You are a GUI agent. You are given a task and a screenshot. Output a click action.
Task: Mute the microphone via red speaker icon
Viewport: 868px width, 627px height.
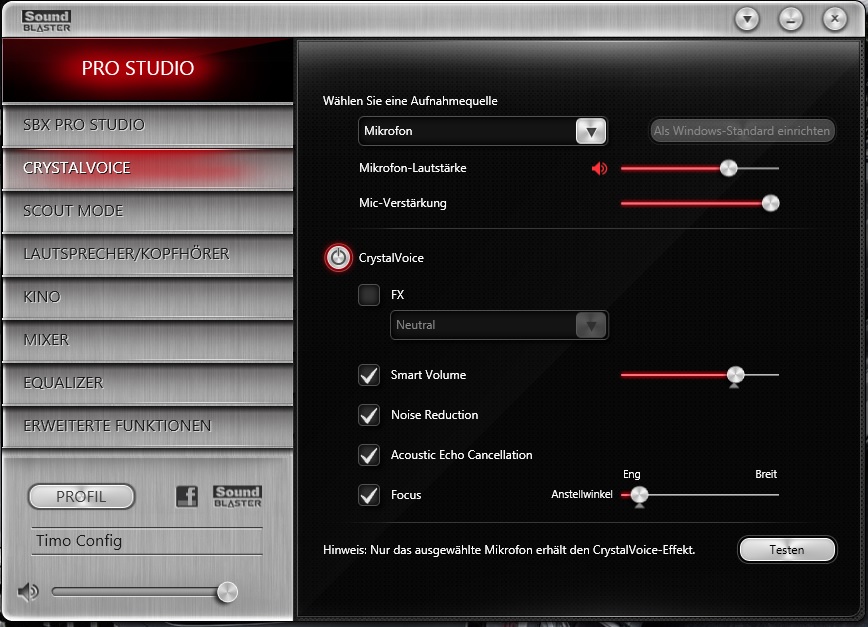(x=599, y=168)
